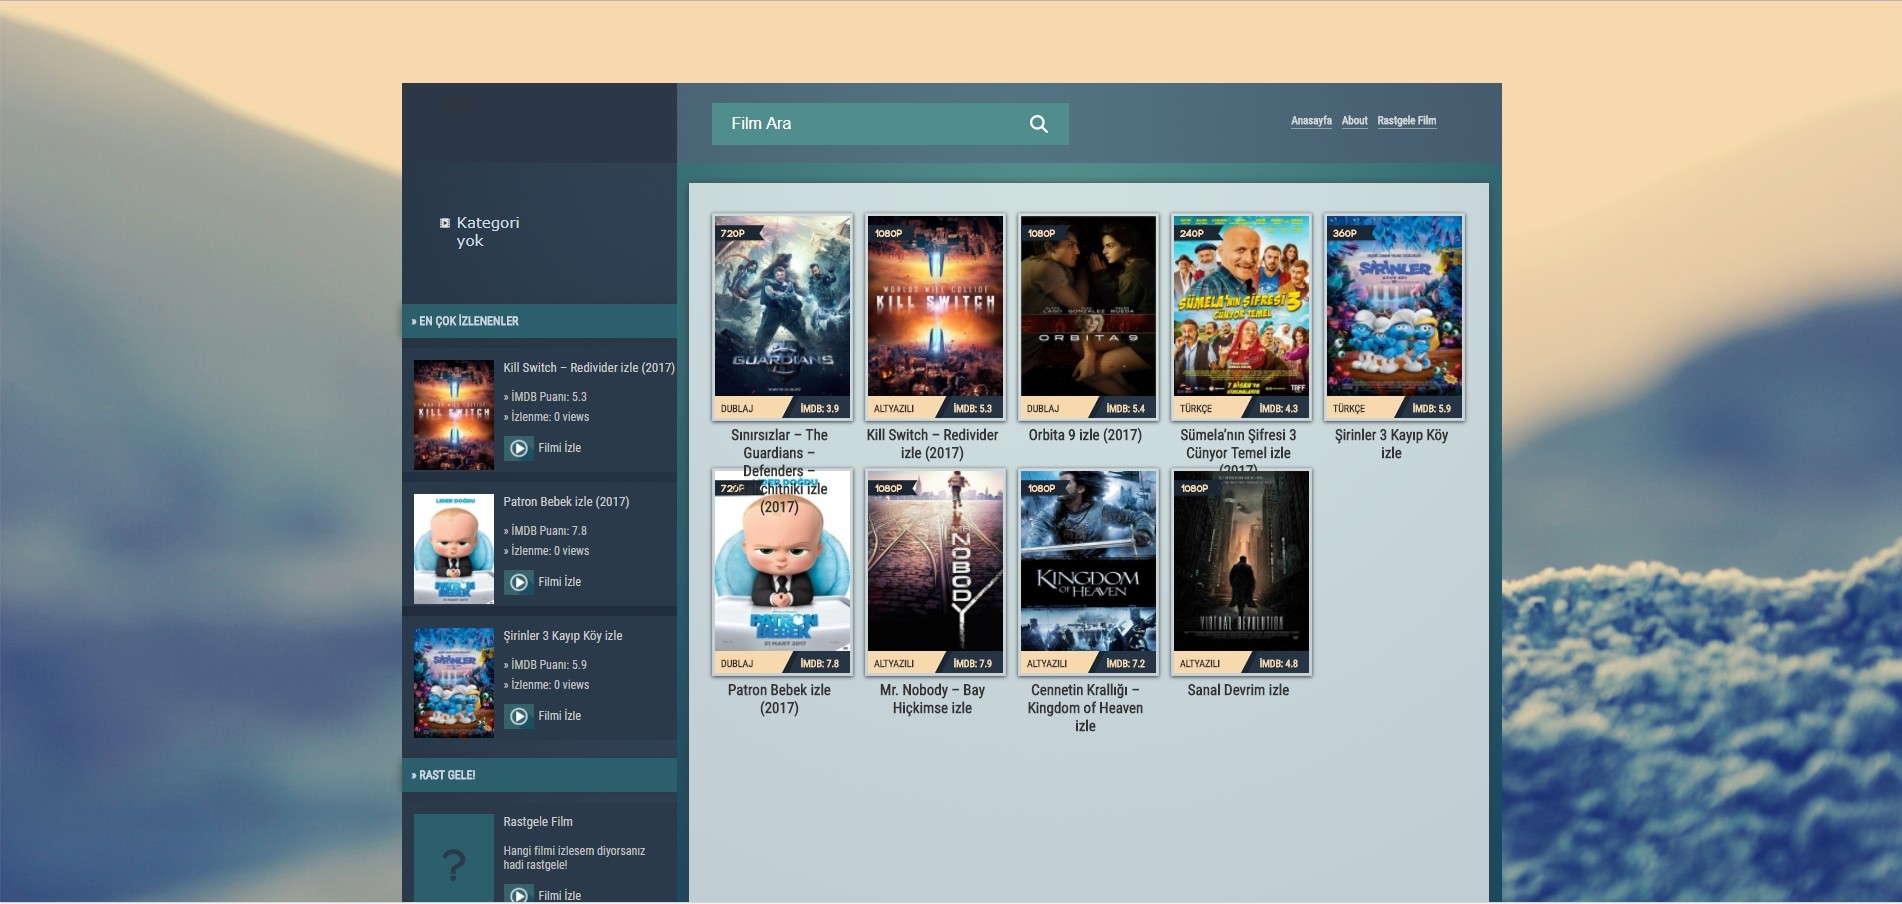Click play icon for Rastgele Film item
Screen dimensions: 1902x904
[x=519, y=894]
